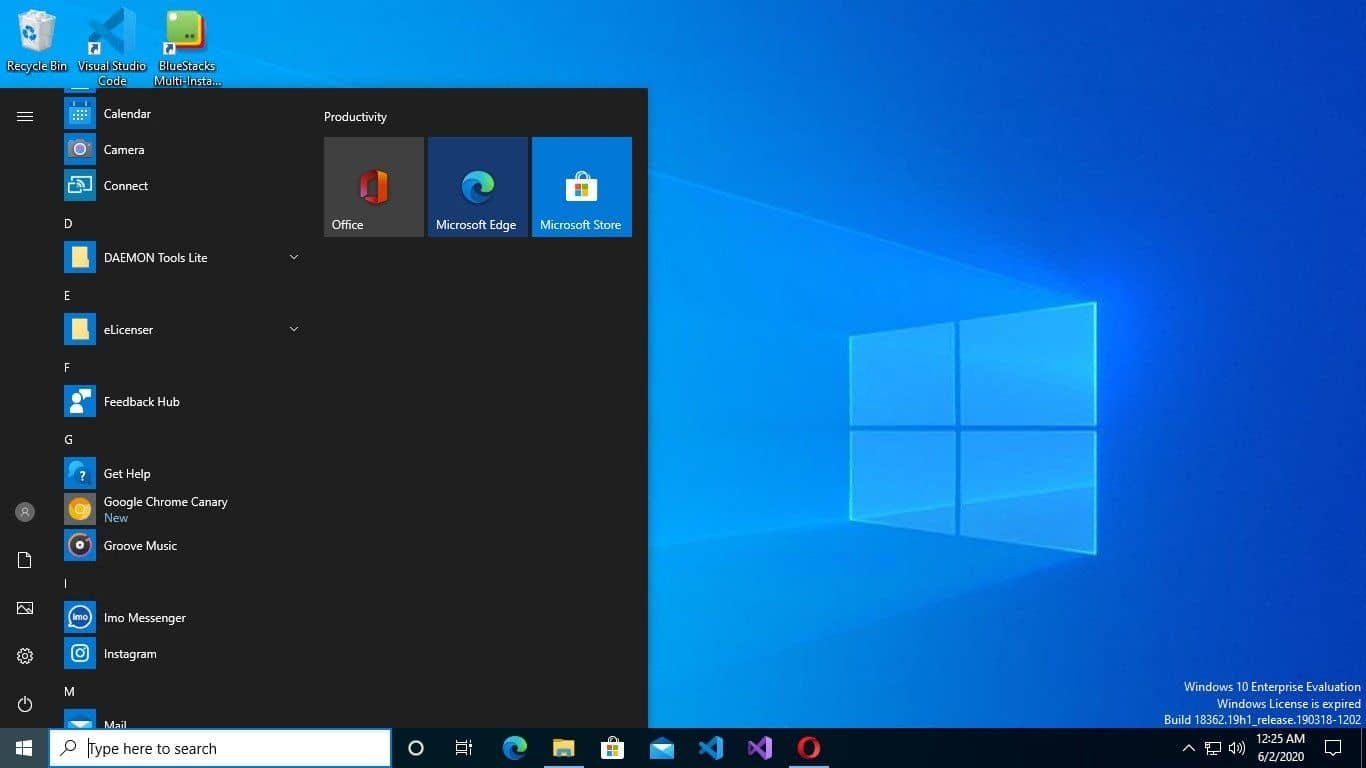Launch Imo Messenger from the app list
The image size is (1366, 768).
(182, 618)
